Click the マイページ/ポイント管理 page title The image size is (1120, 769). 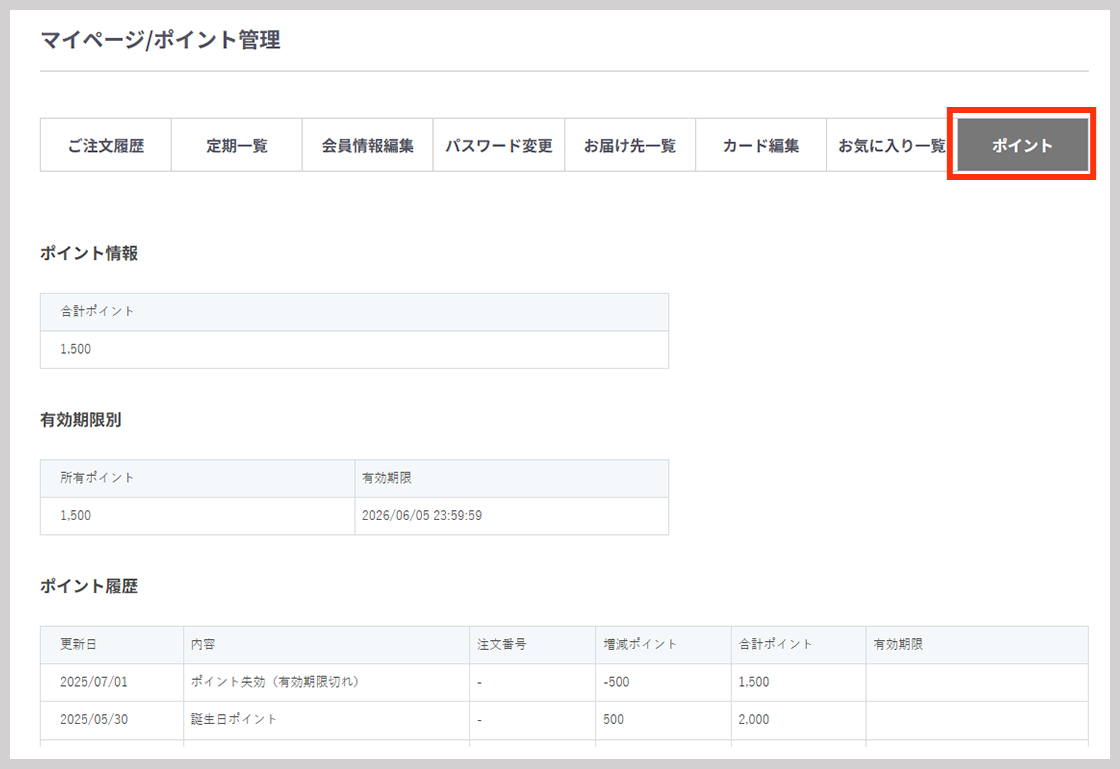(x=160, y=40)
